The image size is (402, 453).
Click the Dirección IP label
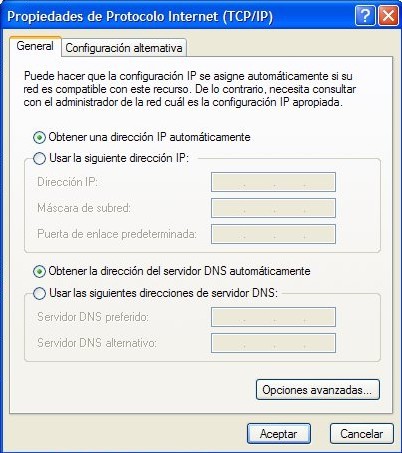(67, 182)
